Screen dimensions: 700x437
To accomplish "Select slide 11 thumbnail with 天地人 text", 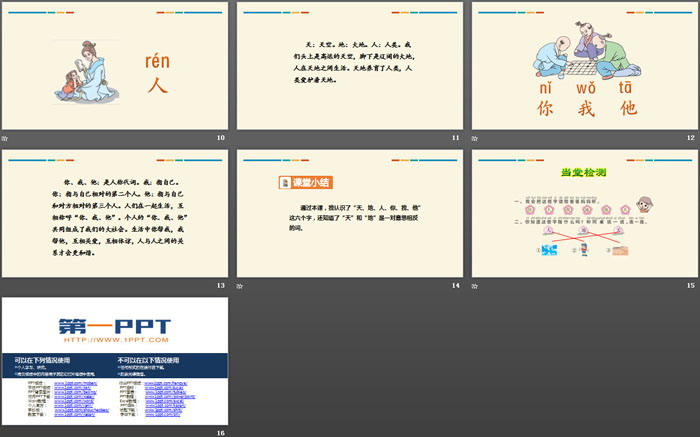I will pos(350,66).
